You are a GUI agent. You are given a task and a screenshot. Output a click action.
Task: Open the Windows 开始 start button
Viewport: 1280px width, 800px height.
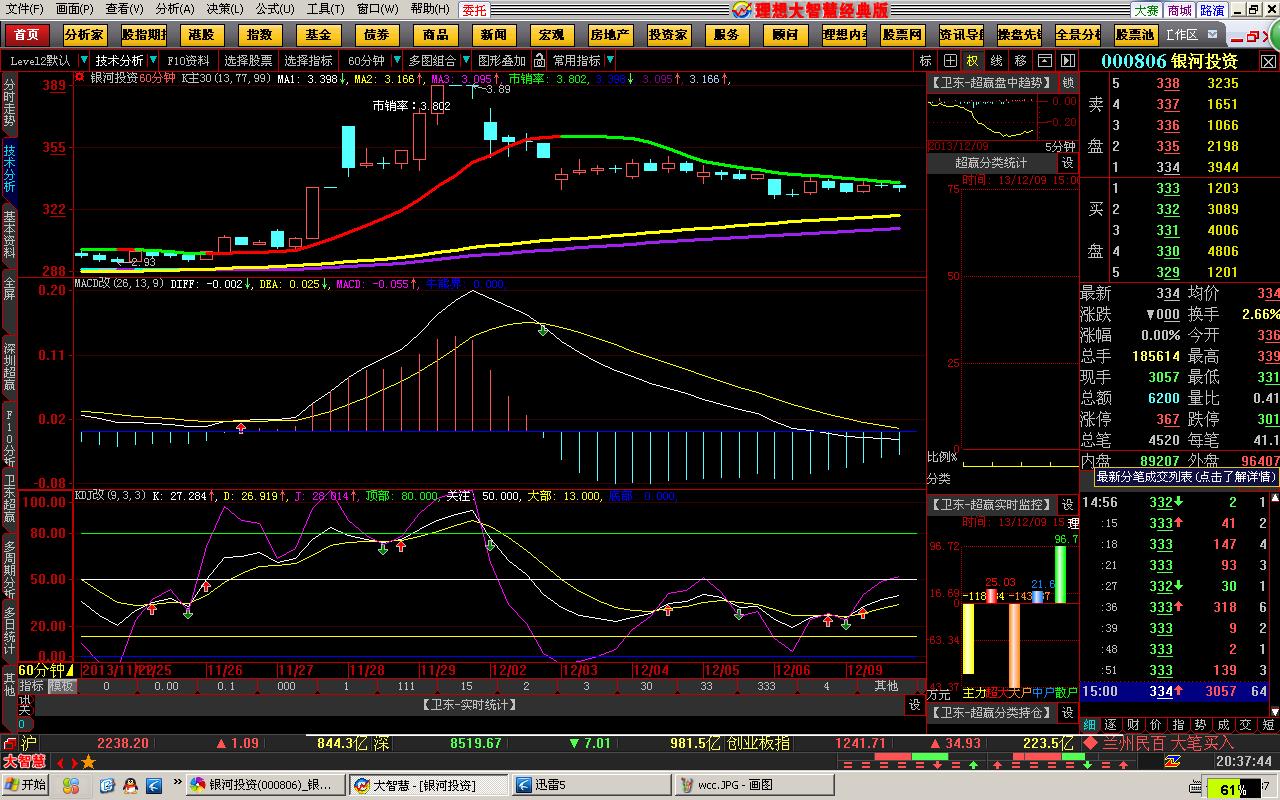(25, 785)
